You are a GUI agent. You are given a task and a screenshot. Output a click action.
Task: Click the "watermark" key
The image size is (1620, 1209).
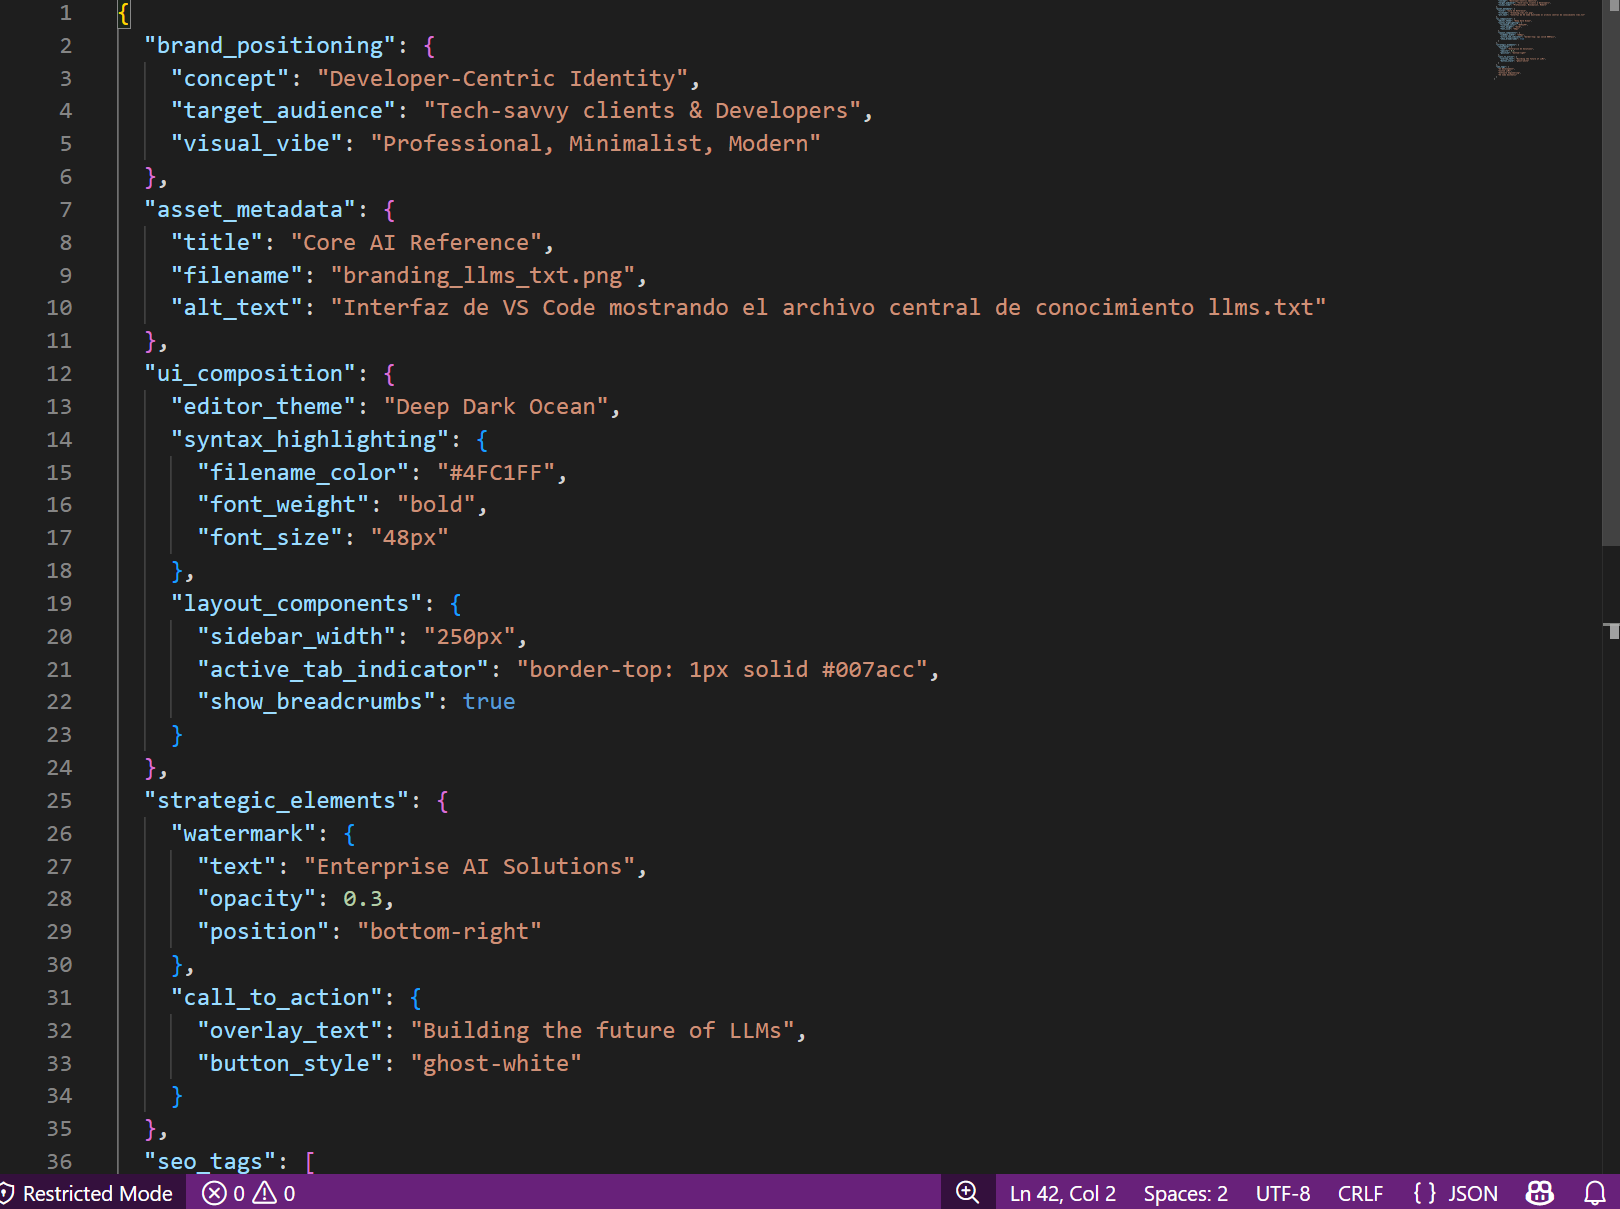pos(244,834)
